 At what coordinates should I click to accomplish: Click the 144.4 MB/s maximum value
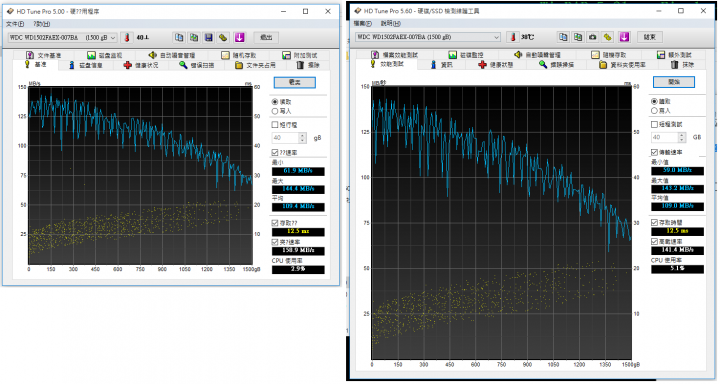298,189
